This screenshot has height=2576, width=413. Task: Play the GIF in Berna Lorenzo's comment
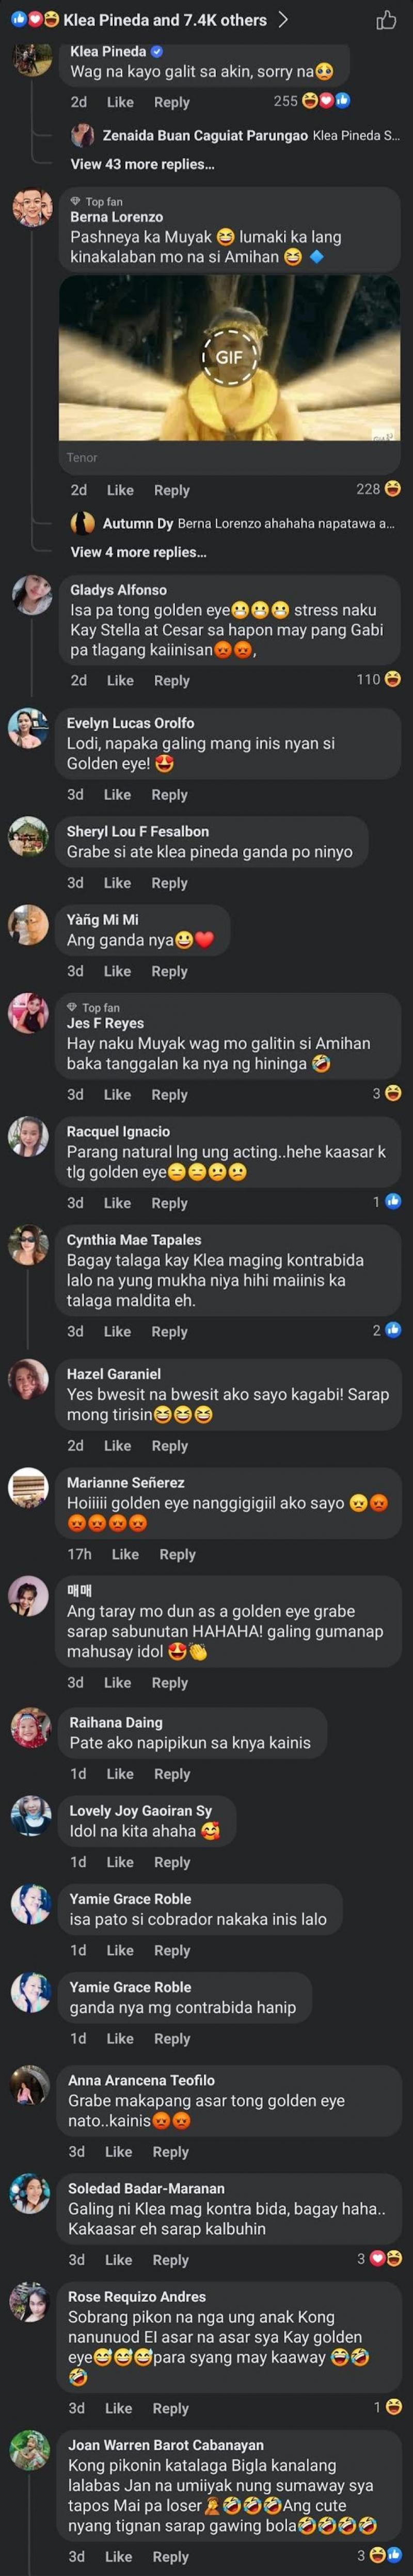point(229,357)
